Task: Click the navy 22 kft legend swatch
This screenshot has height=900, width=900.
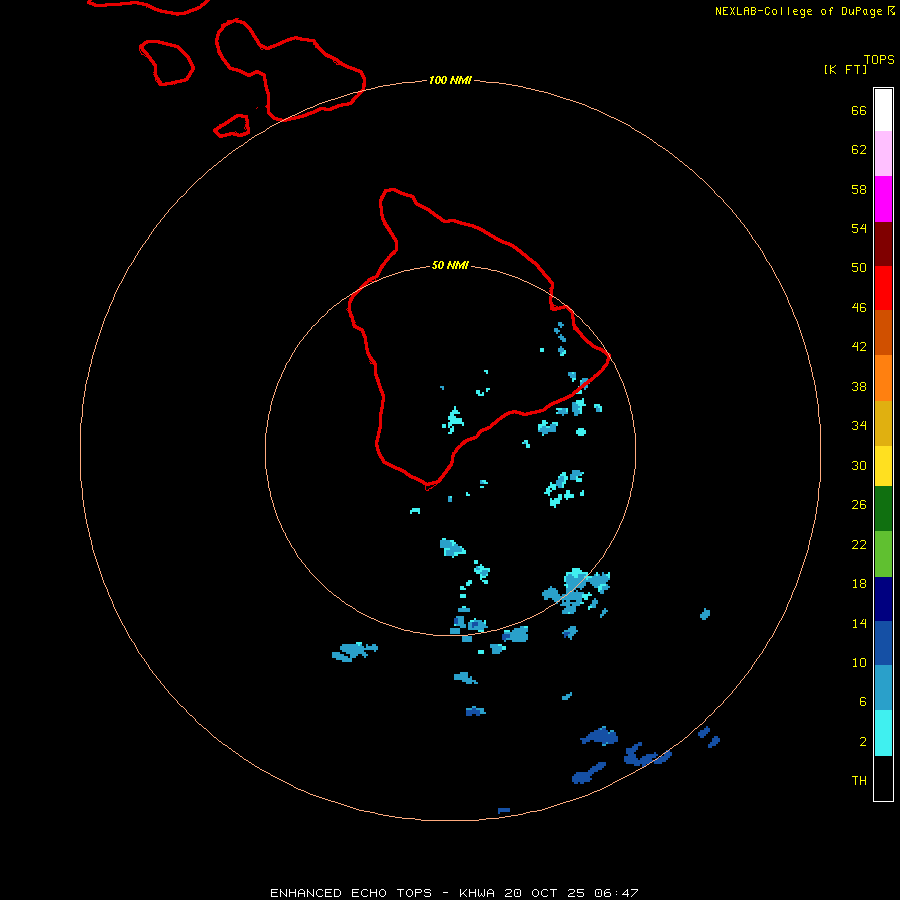Action: click(x=883, y=599)
